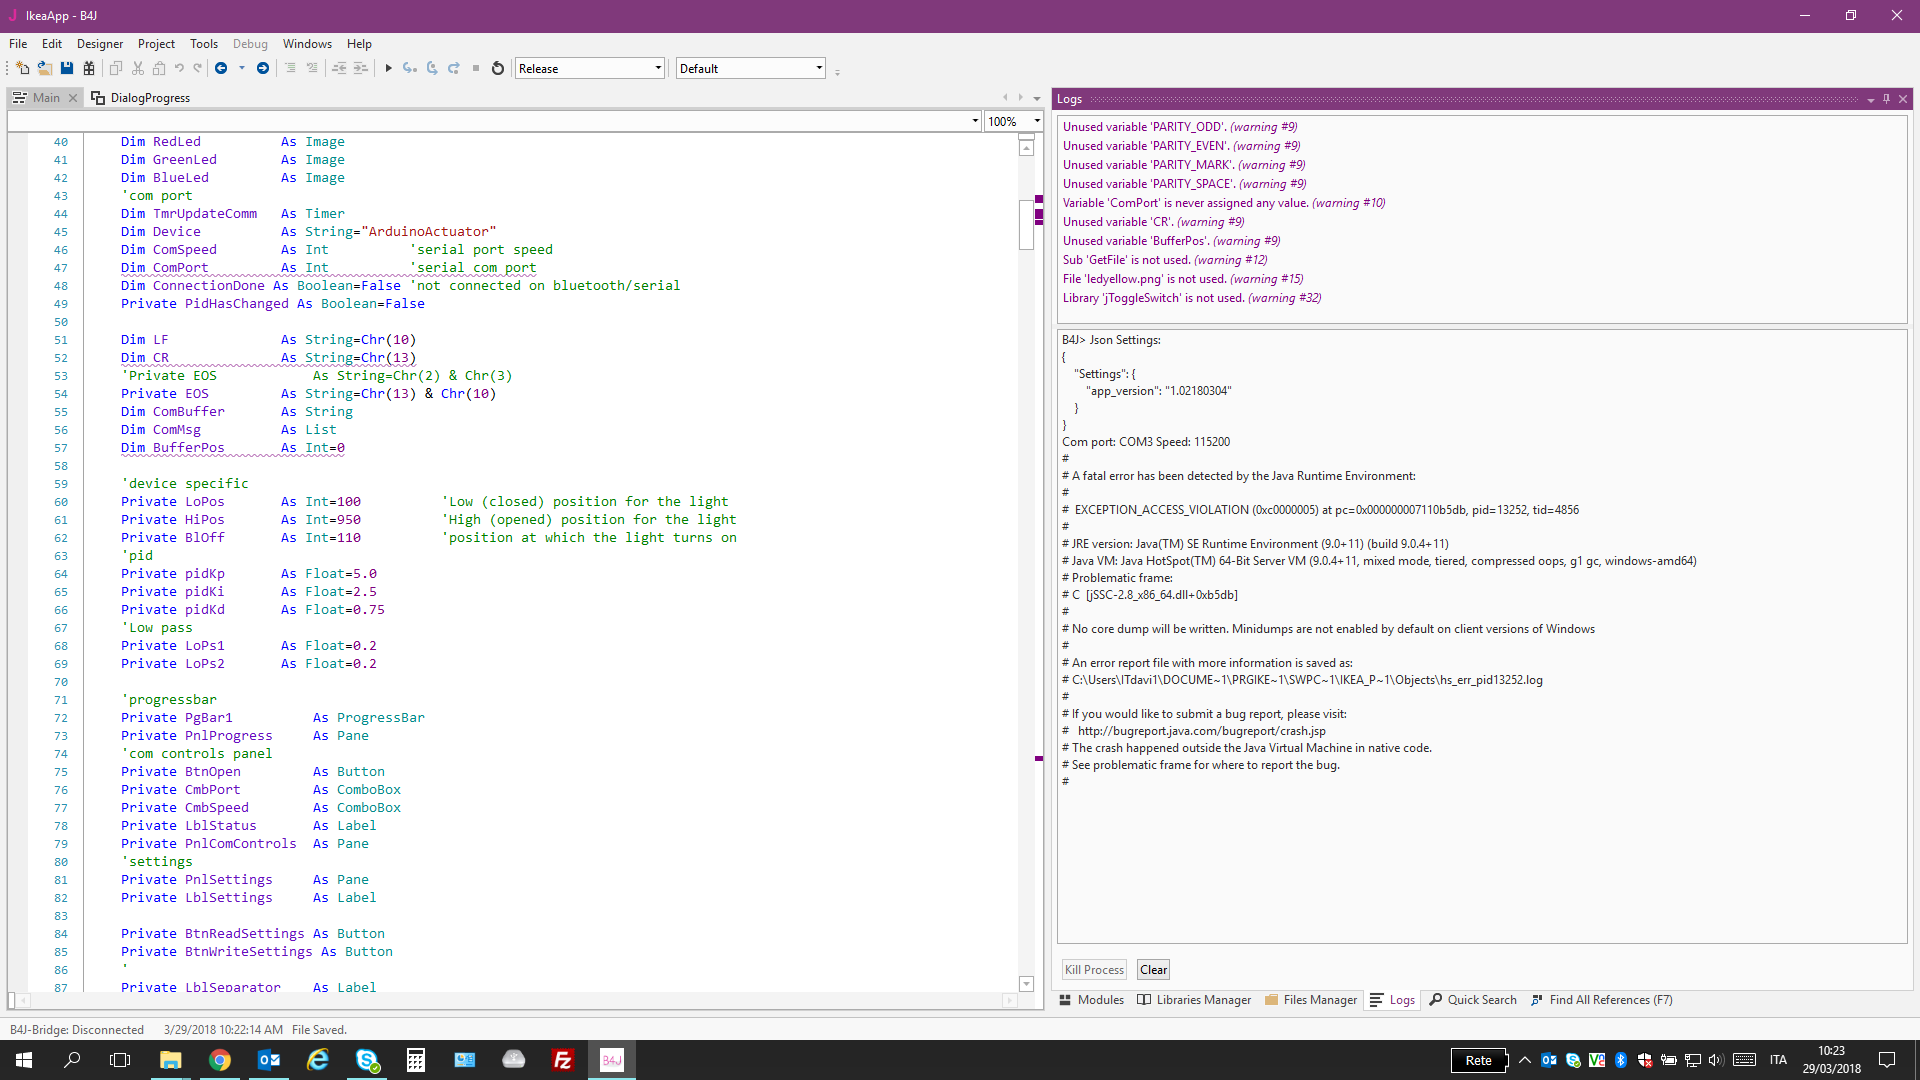This screenshot has height=1080, width=1920.
Task: Click the code editor vertical scrollbar thumb
Action: click(x=1026, y=224)
